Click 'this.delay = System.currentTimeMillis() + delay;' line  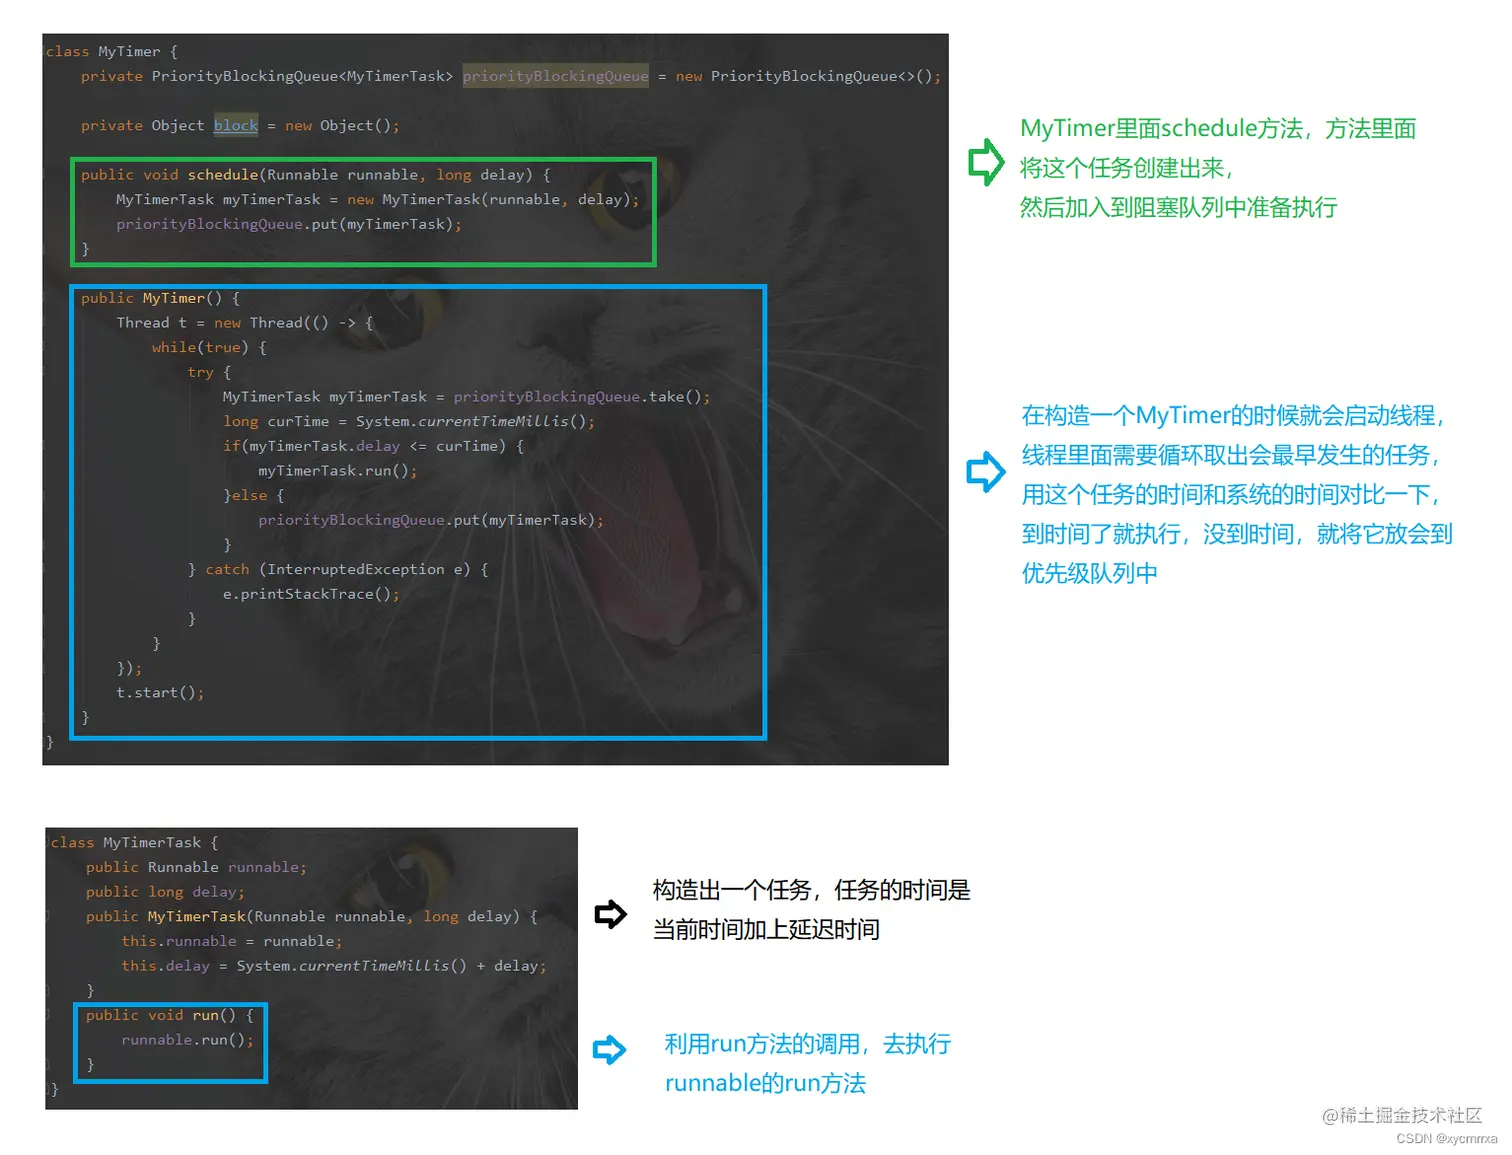click(334, 966)
